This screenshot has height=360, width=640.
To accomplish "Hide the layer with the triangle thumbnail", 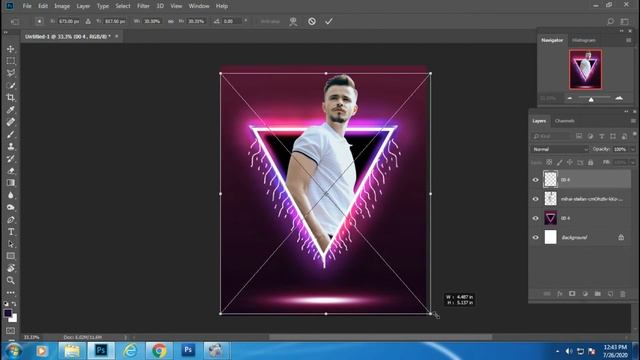I will pyautogui.click(x=536, y=218).
